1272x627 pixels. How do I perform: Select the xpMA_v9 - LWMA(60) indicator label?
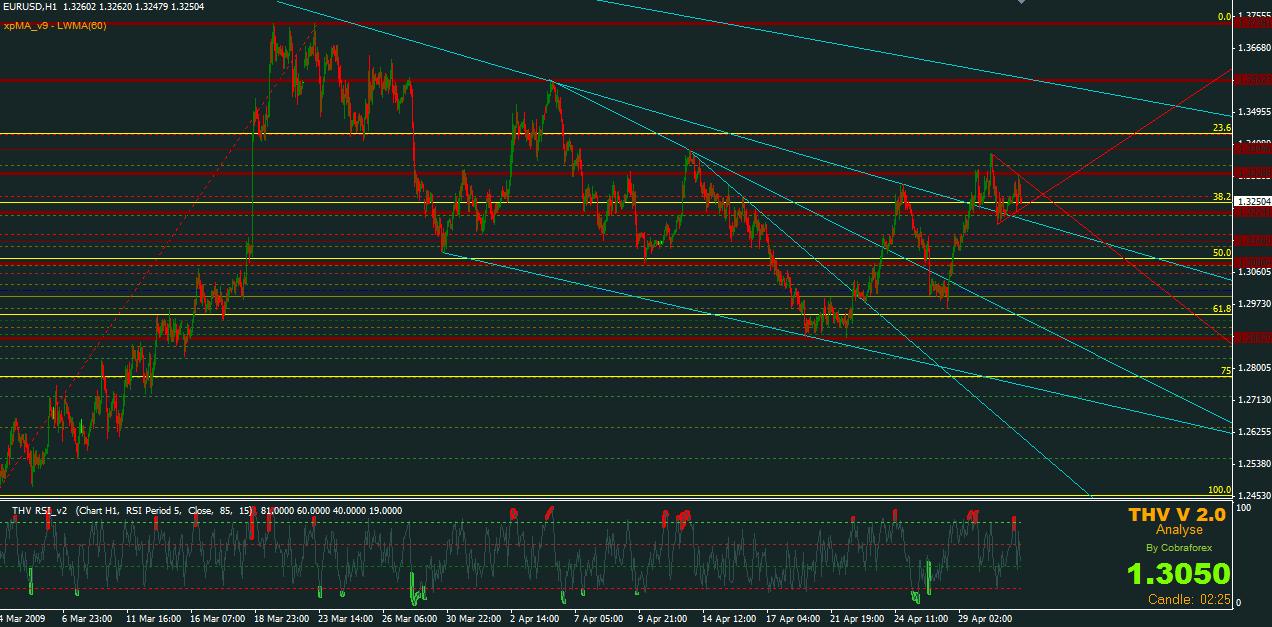click(x=55, y=25)
